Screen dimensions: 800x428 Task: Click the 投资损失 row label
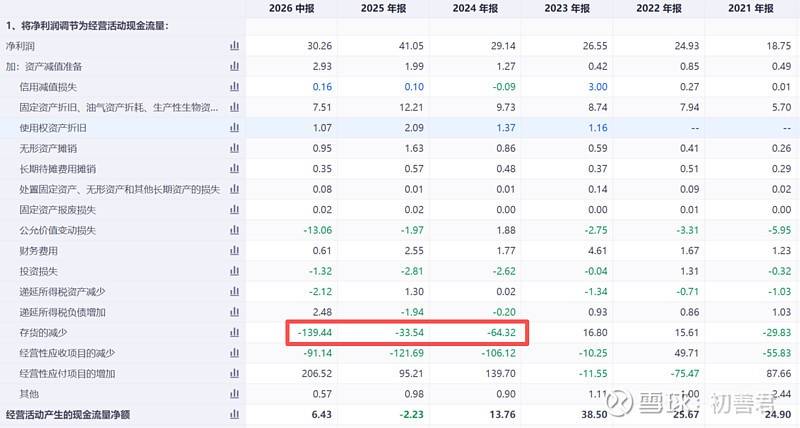point(38,271)
